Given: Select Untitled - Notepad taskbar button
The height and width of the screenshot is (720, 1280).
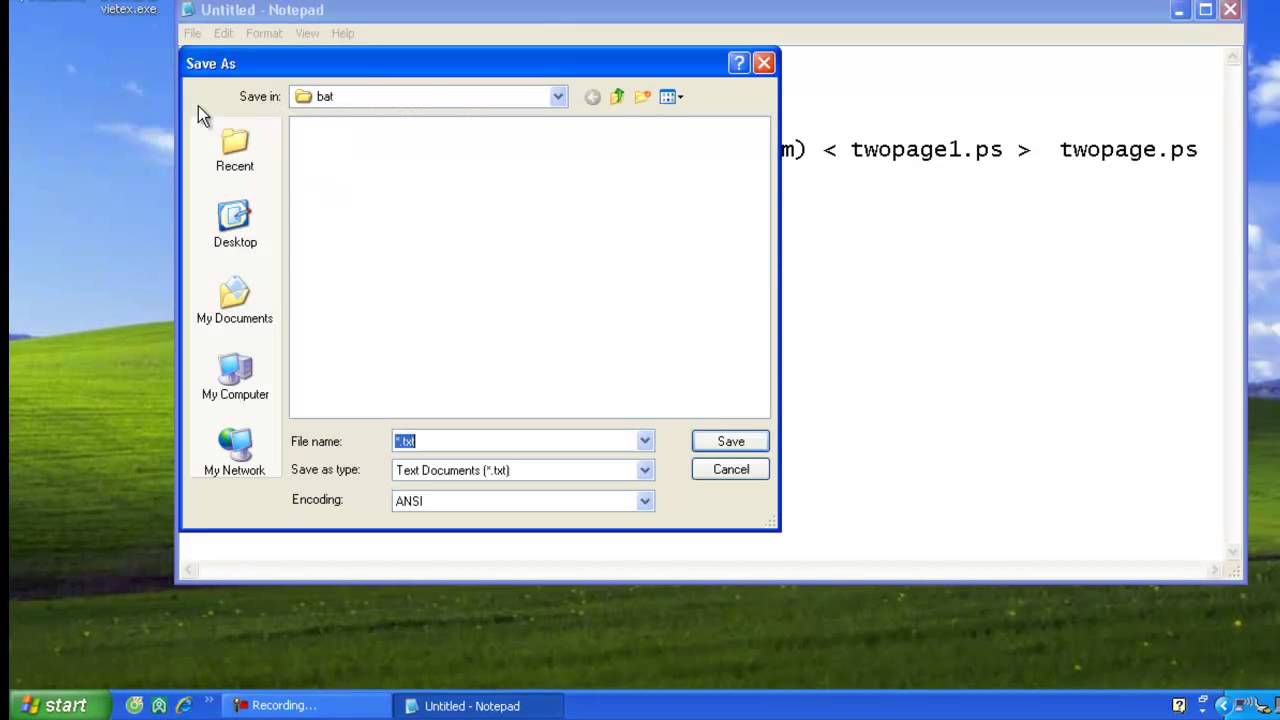Looking at the screenshot, I should click(477, 705).
